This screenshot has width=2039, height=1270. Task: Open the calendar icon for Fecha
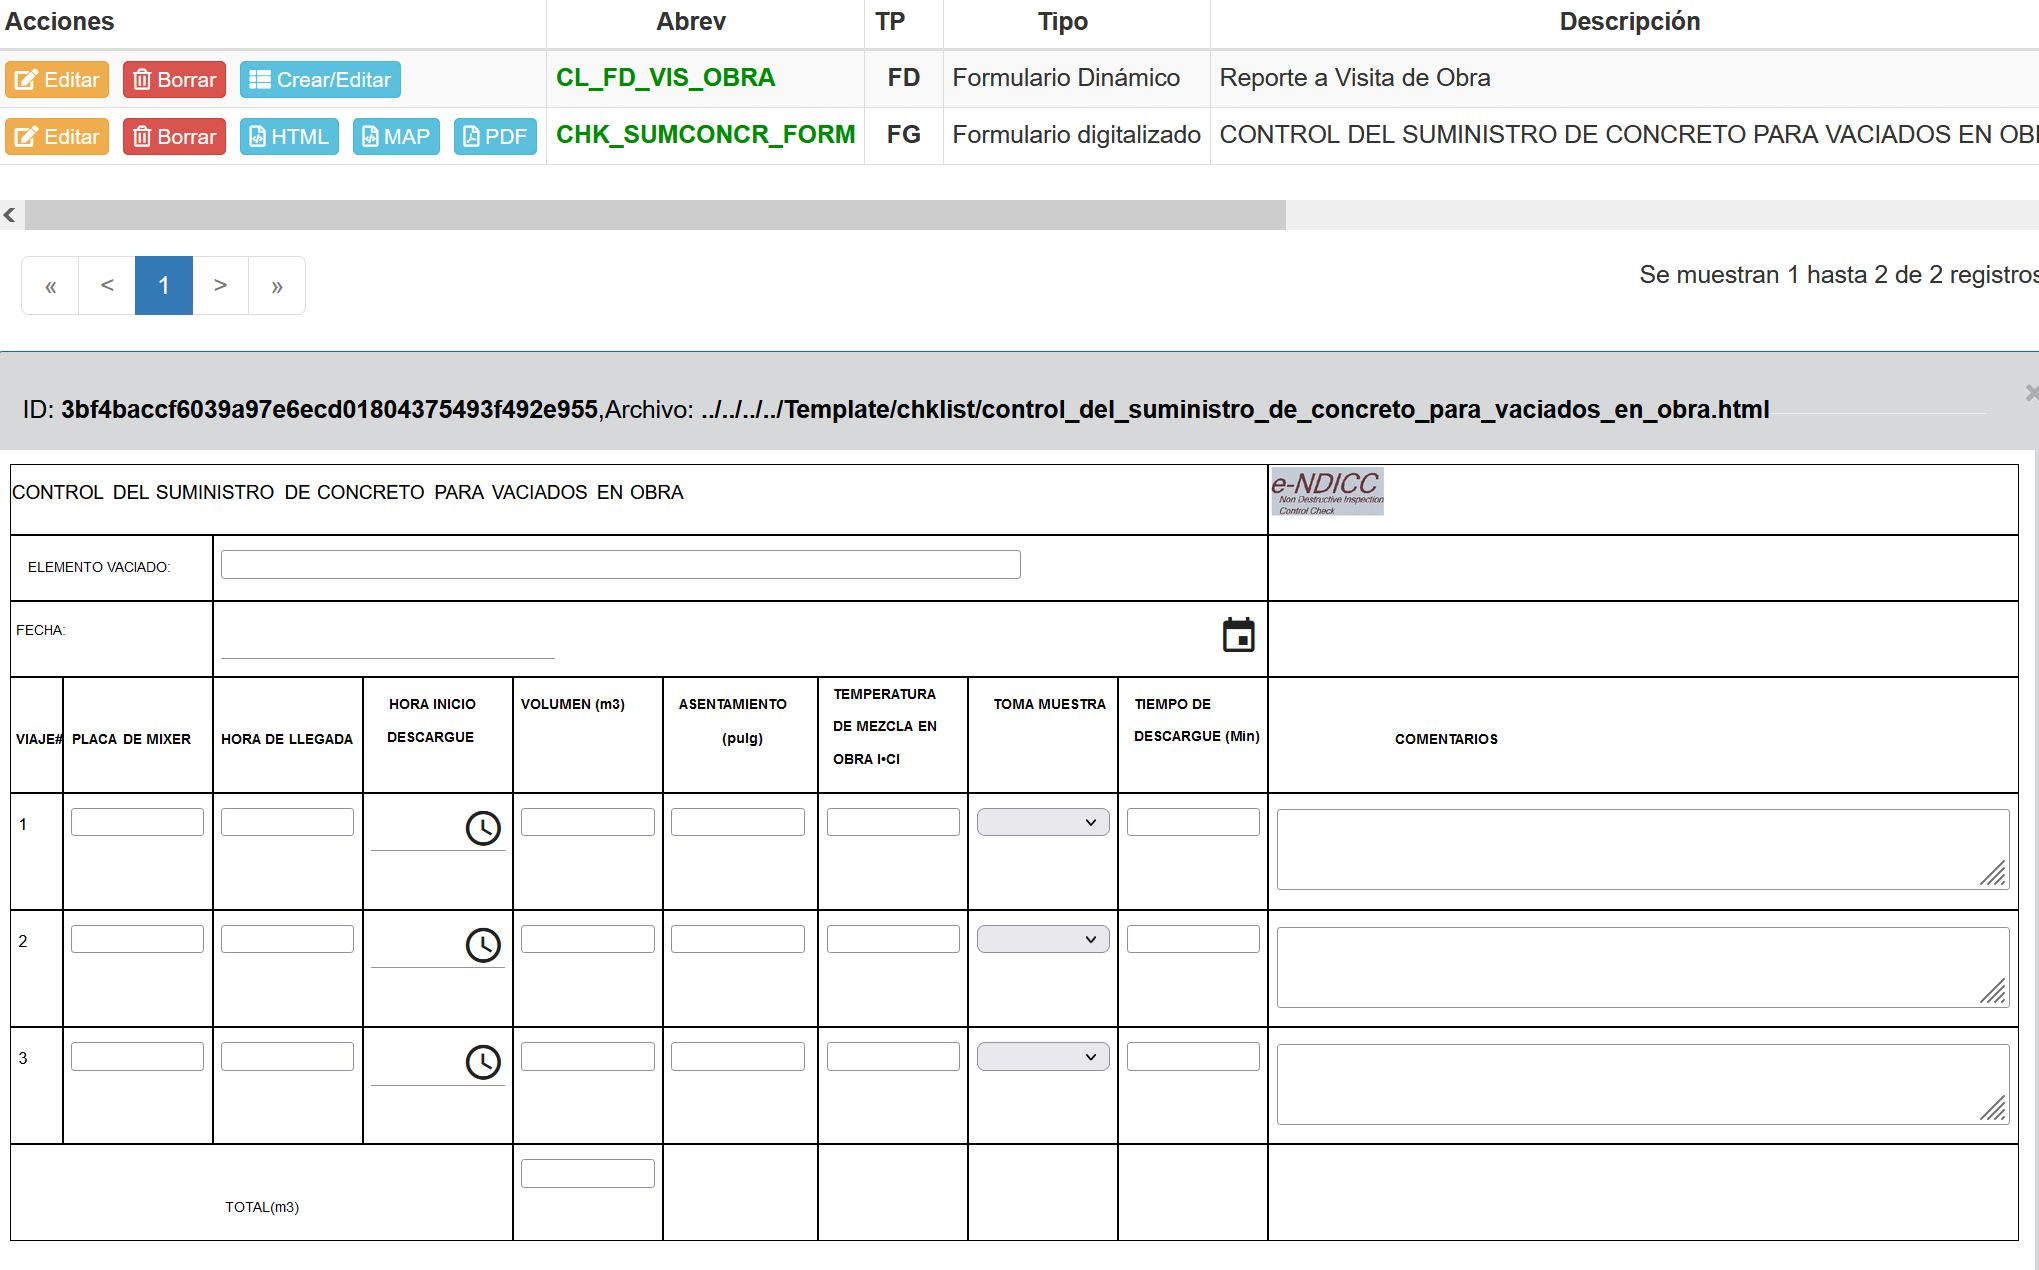(1238, 635)
